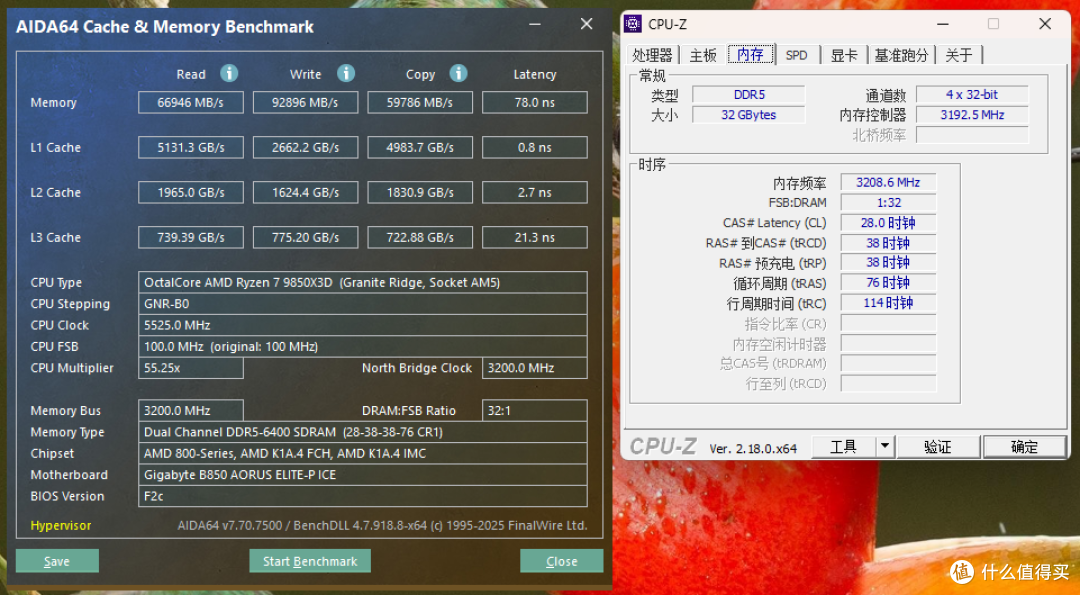Click the Save button in AIDA64
Image resolution: width=1080 pixels, height=595 pixels.
point(57,561)
